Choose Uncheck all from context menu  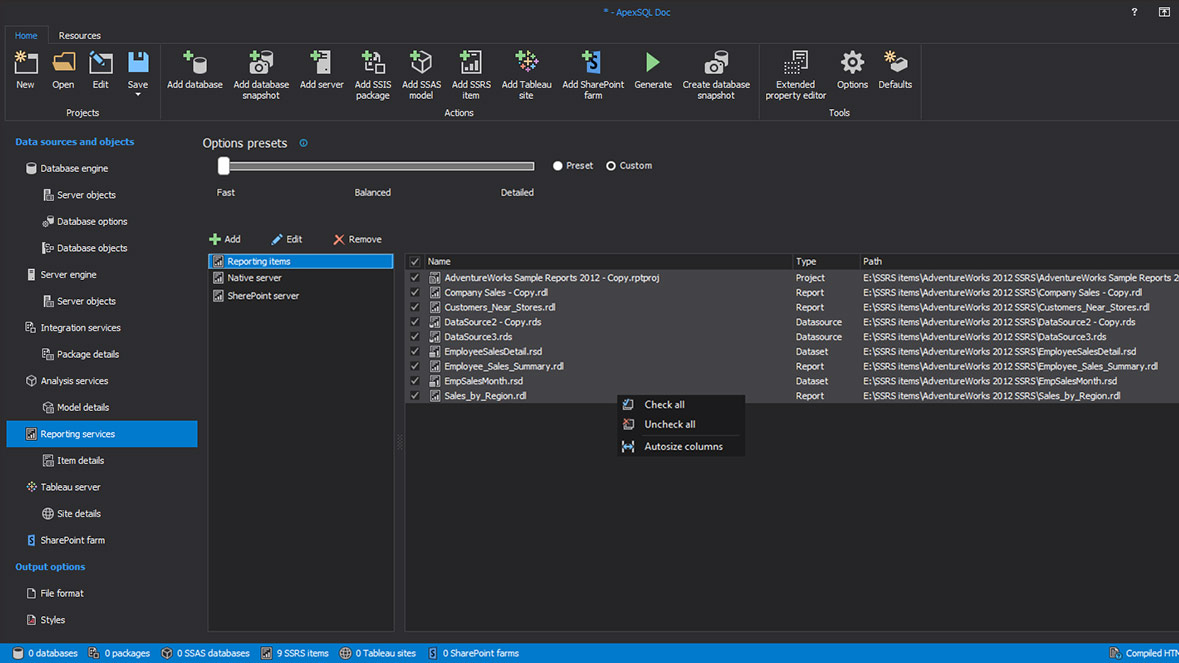pos(680,424)
